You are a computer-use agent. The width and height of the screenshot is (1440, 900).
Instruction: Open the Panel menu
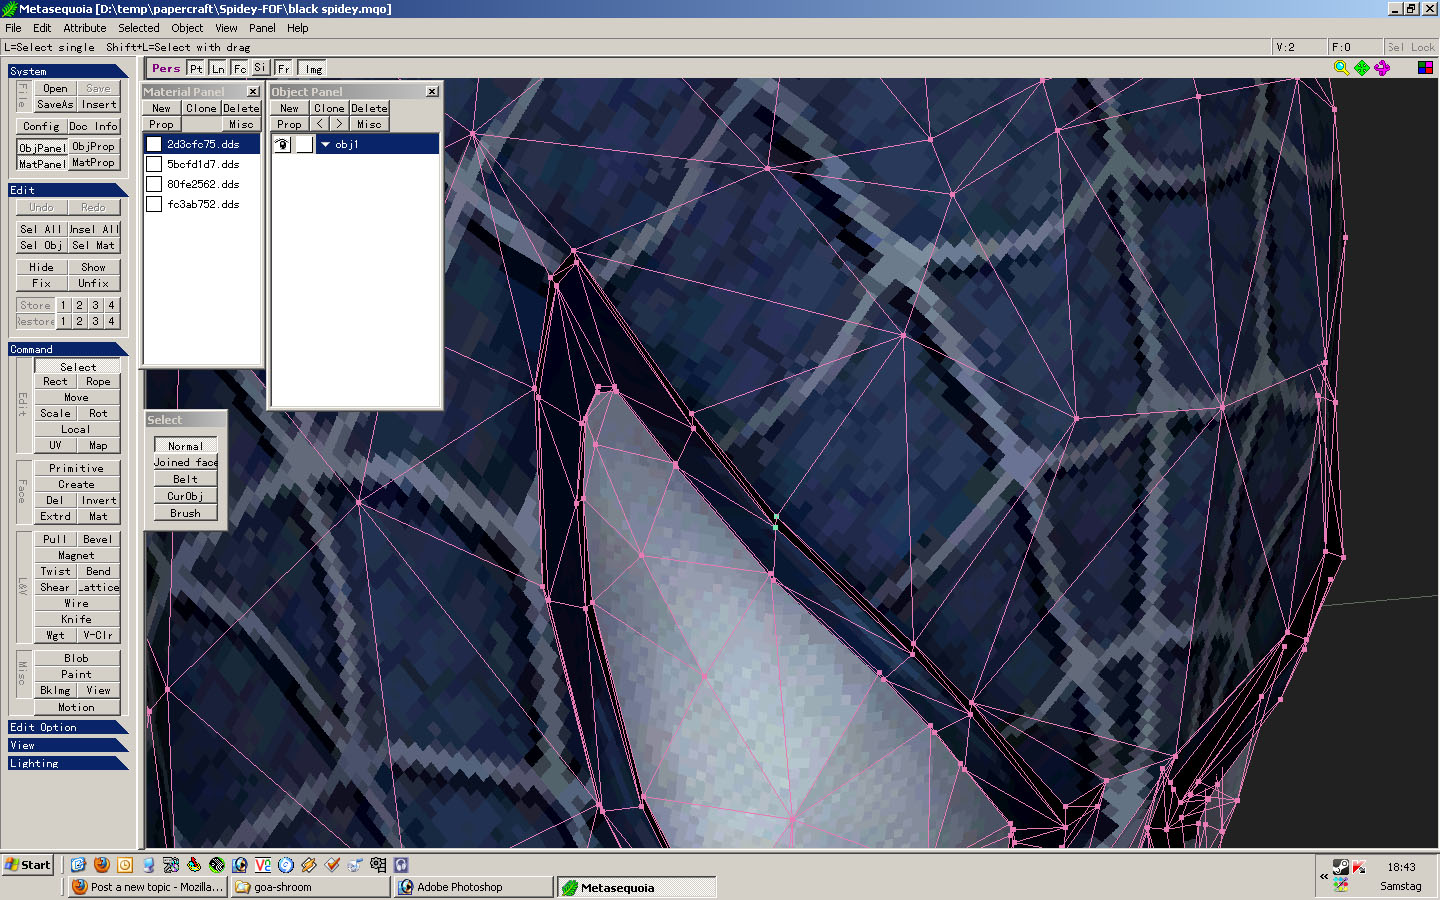[262, 28]
